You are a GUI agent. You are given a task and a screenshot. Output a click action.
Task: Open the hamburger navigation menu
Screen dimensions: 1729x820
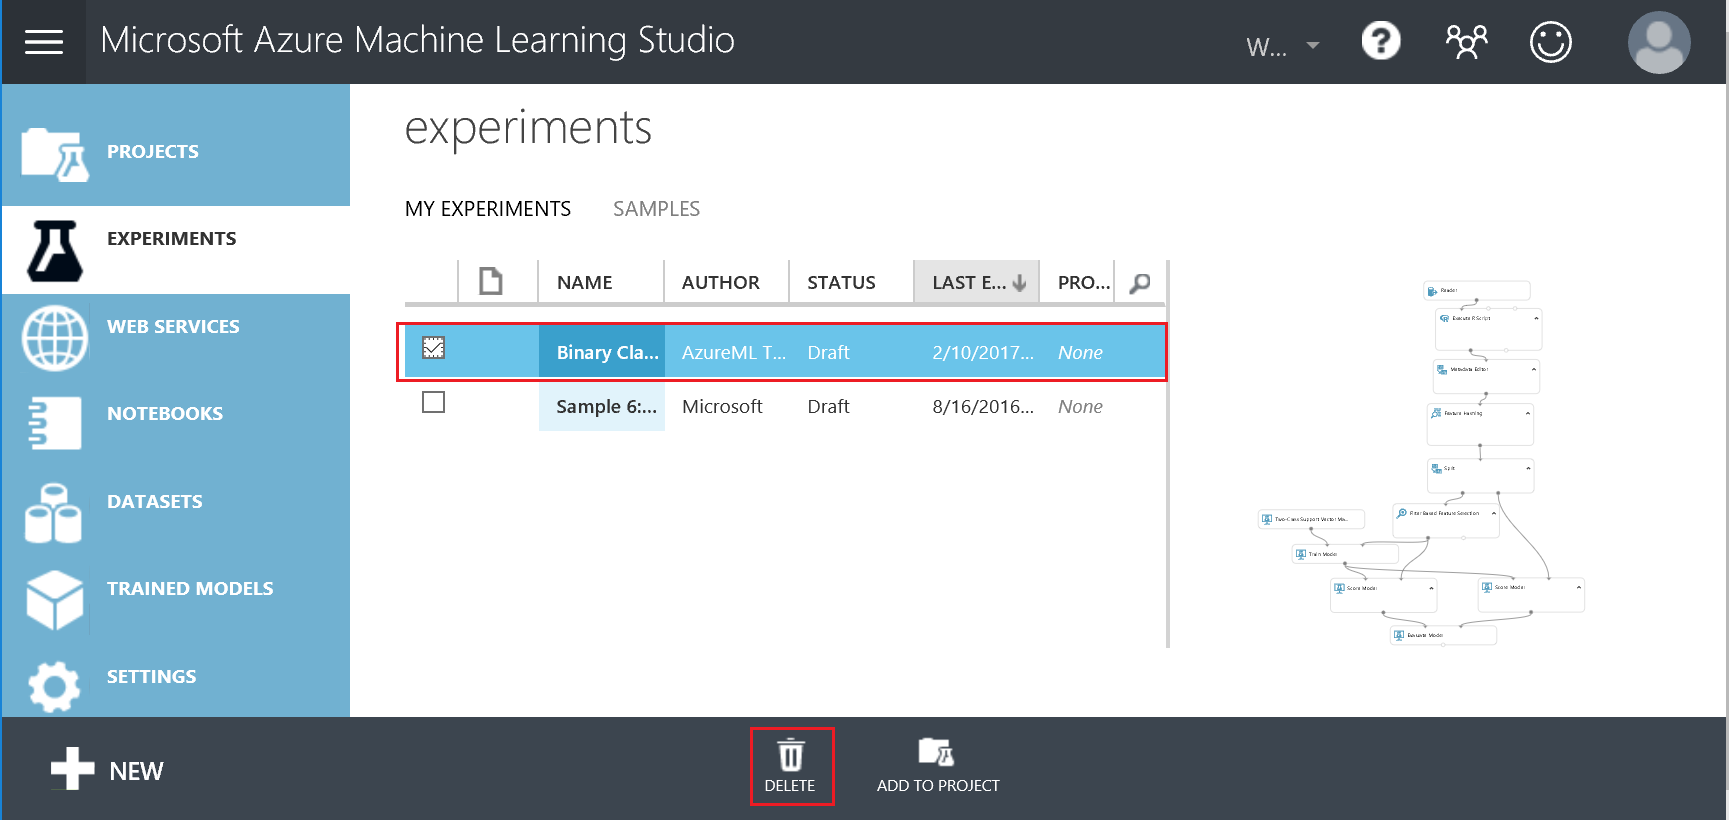click(x=44, y=42)
